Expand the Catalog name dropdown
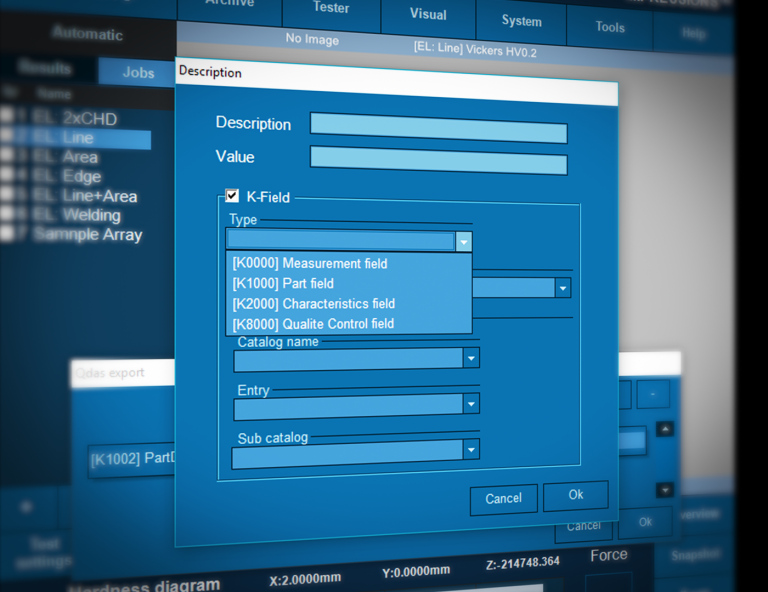 471,358
